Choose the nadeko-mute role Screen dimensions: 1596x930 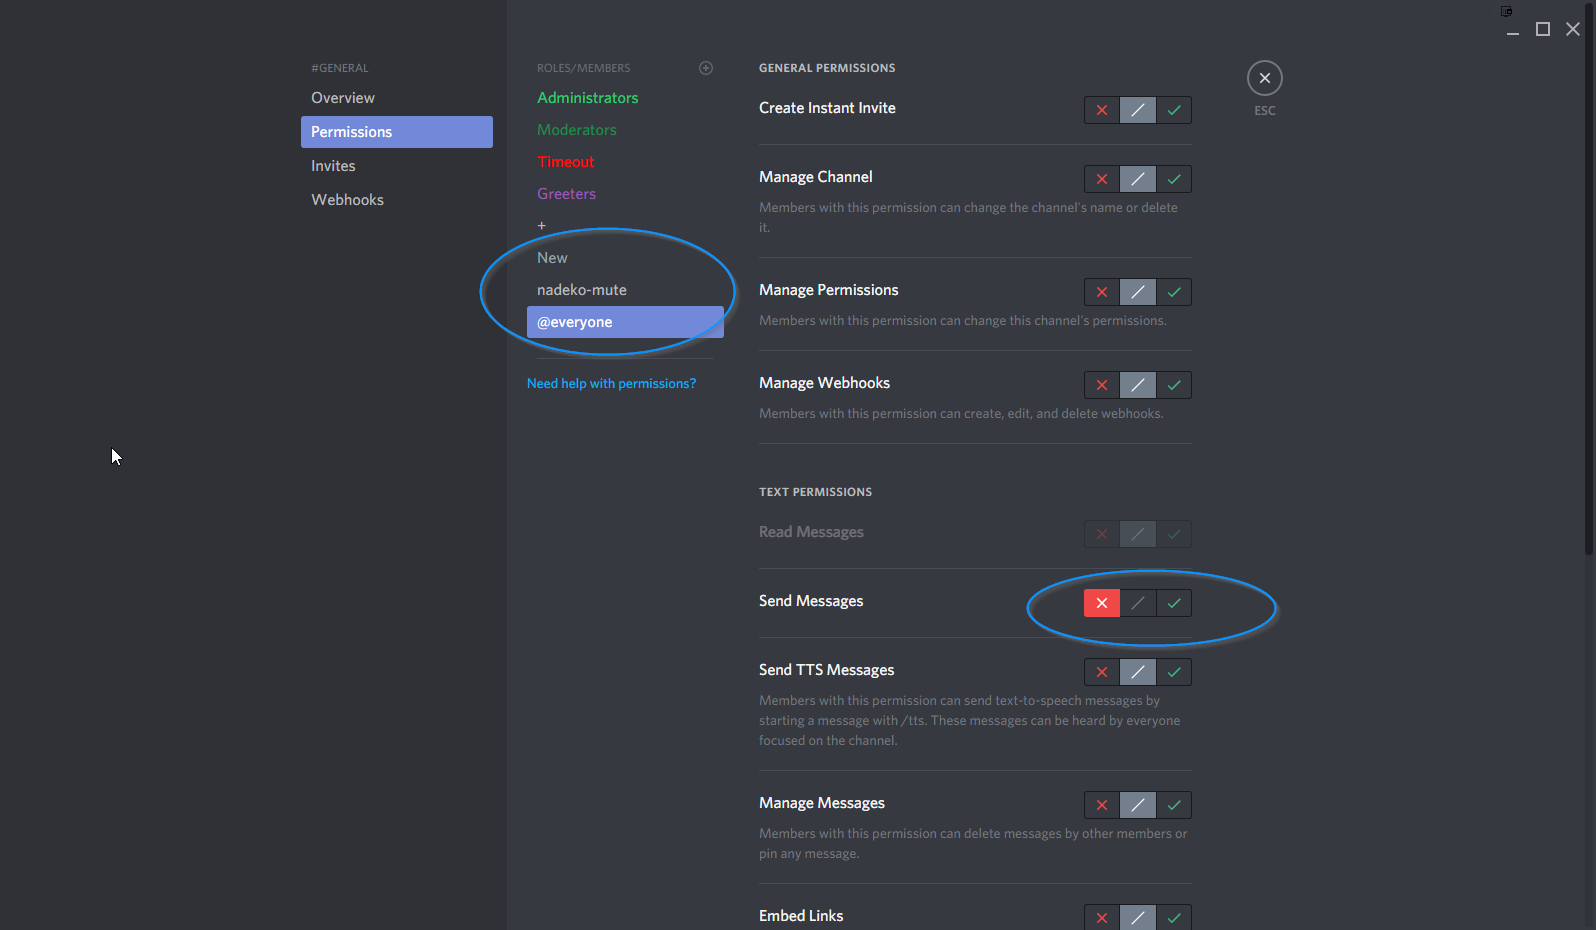(x=581, y=290)
